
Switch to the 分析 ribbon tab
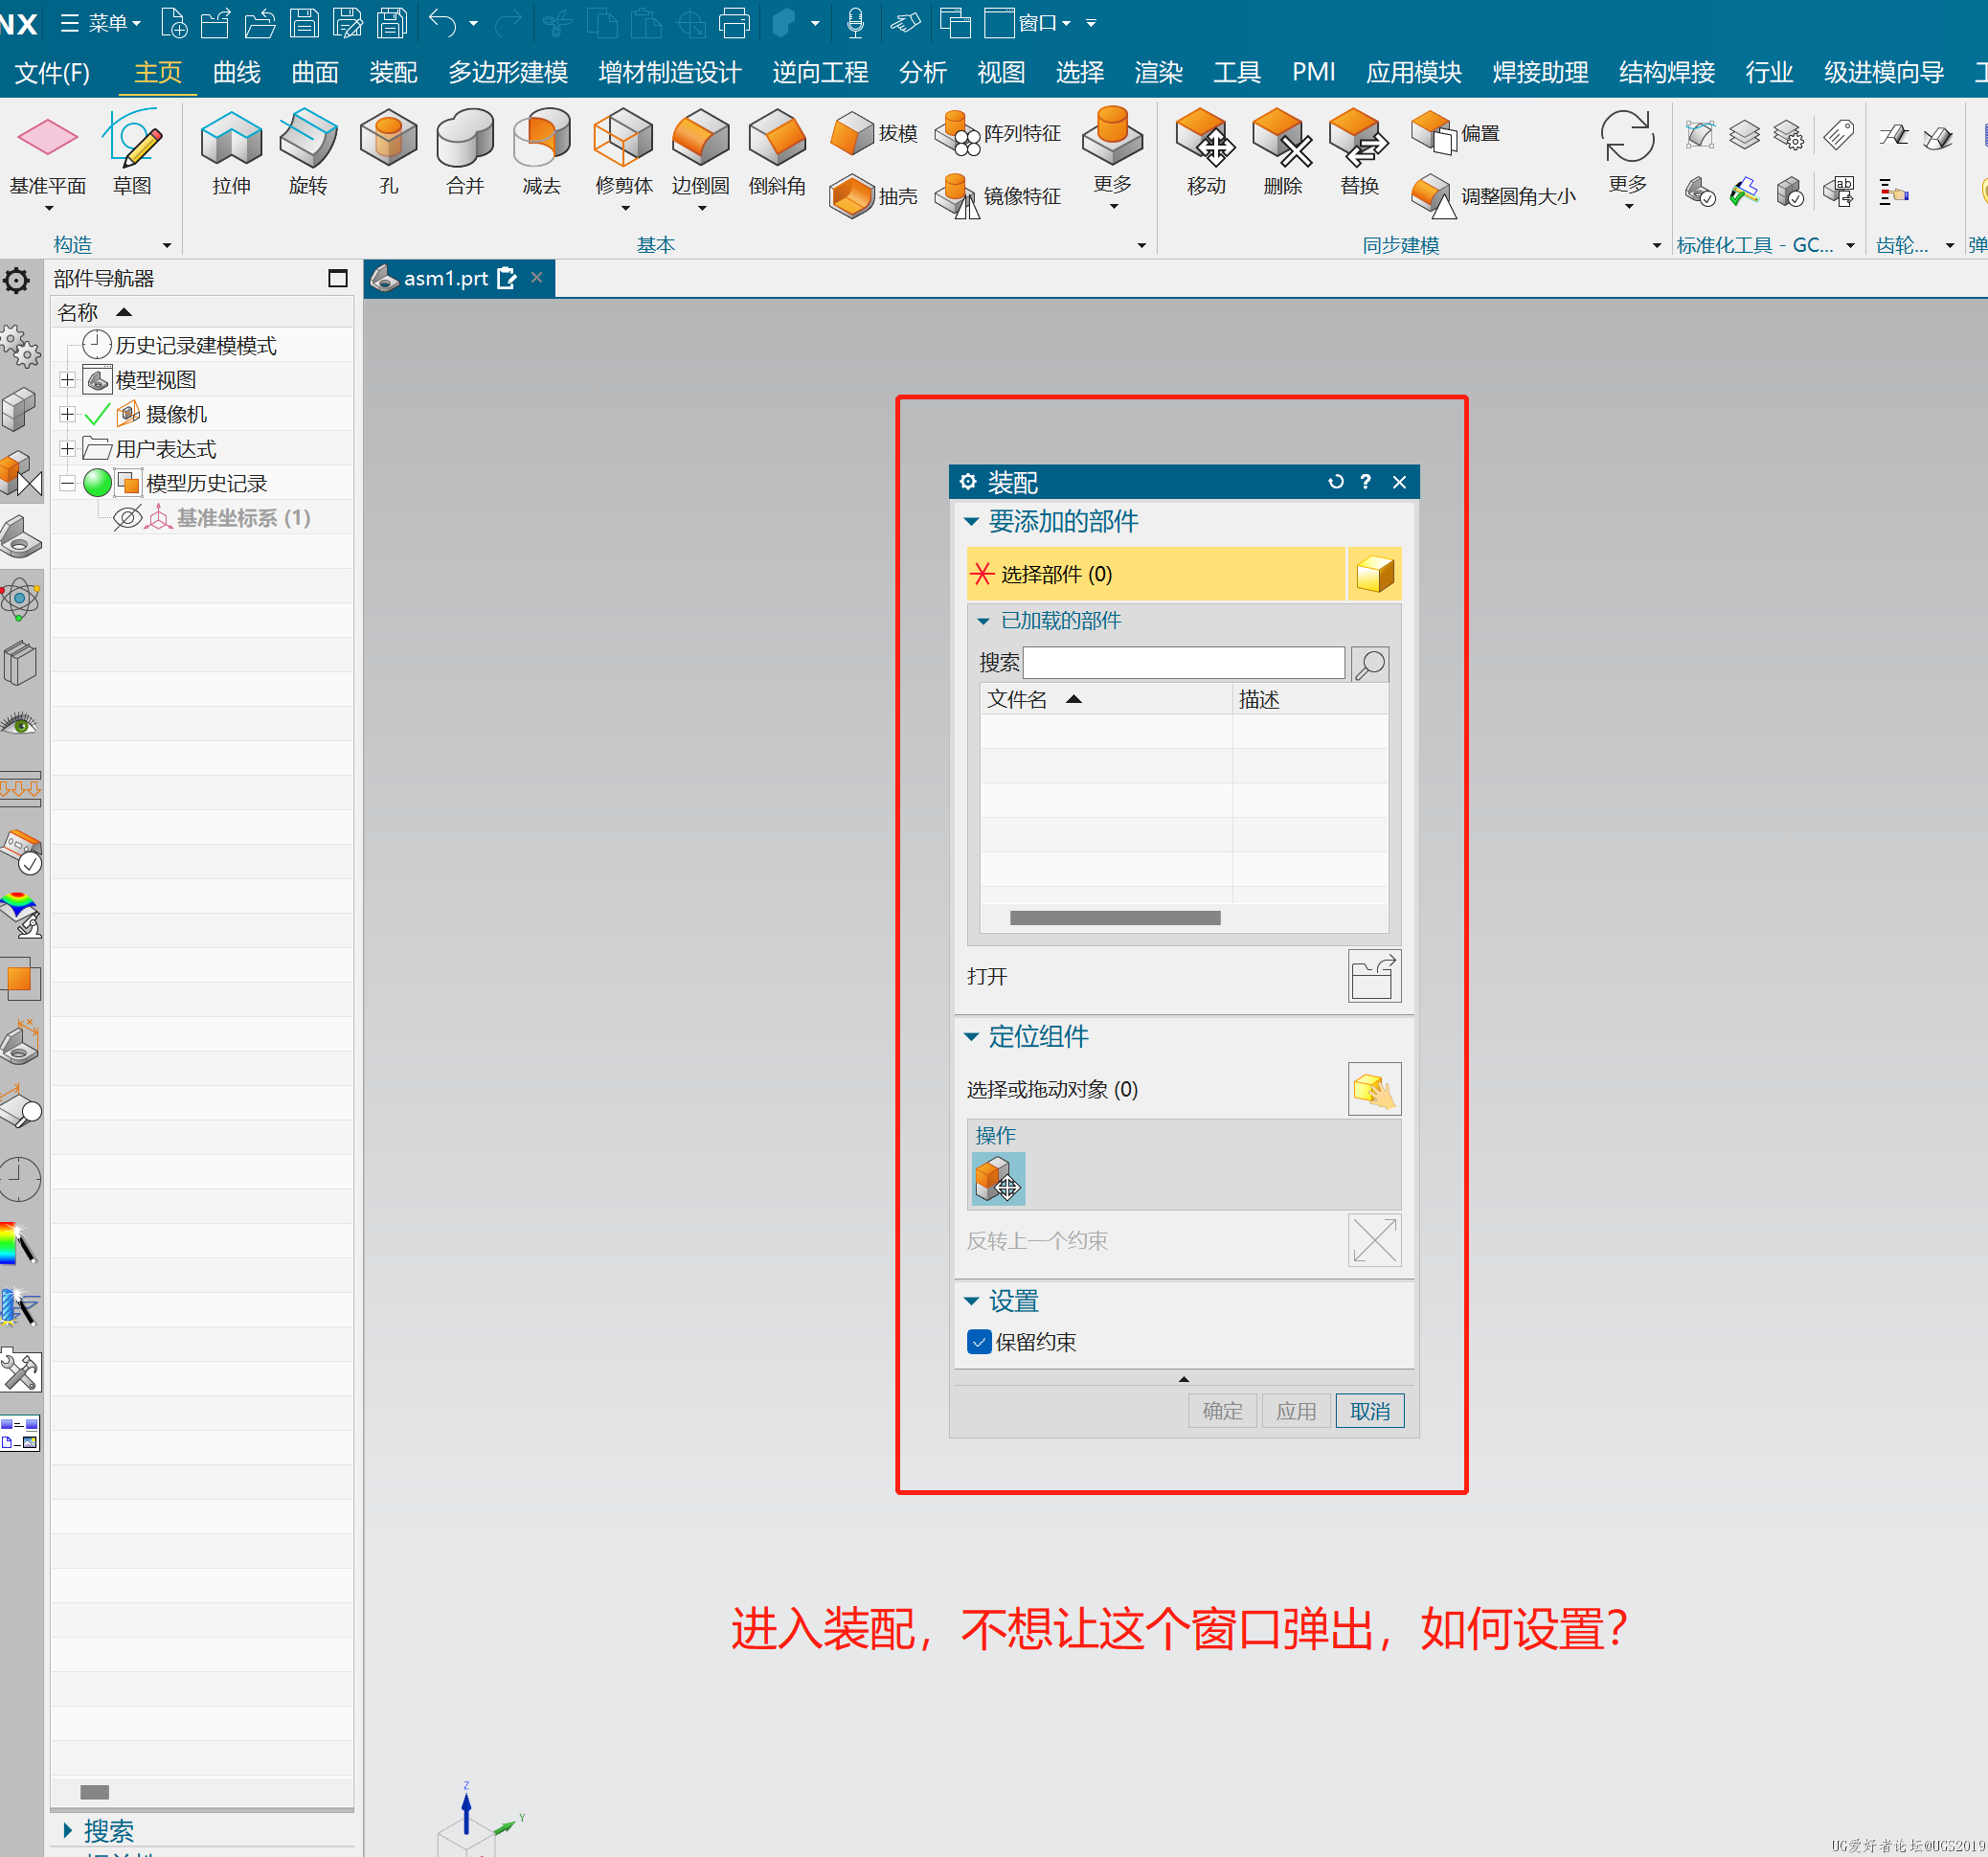point(922,72)
